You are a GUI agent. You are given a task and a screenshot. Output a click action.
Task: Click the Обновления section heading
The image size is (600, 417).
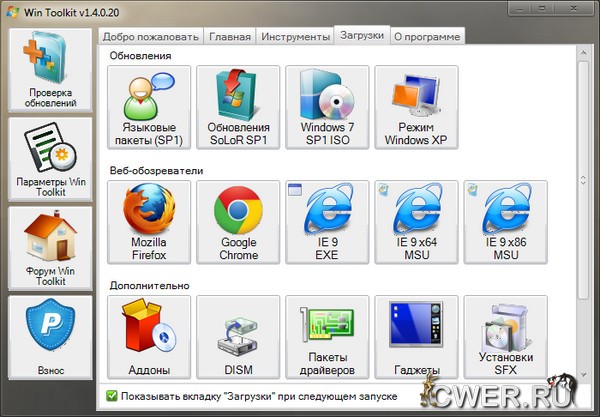140,56
